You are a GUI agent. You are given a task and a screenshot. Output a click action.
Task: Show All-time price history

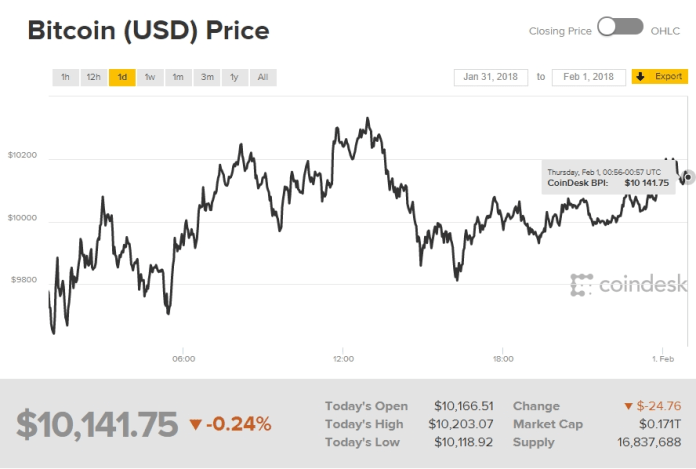click(262, 77)
